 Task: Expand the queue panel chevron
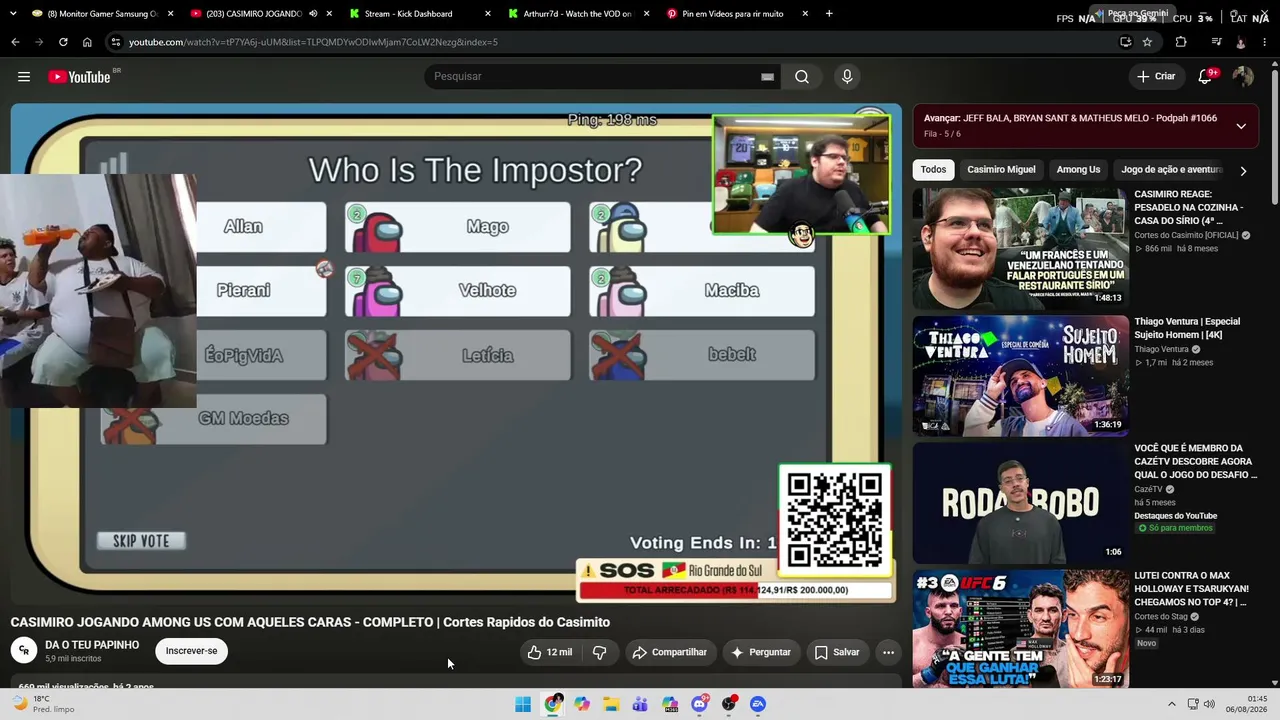1241,126
